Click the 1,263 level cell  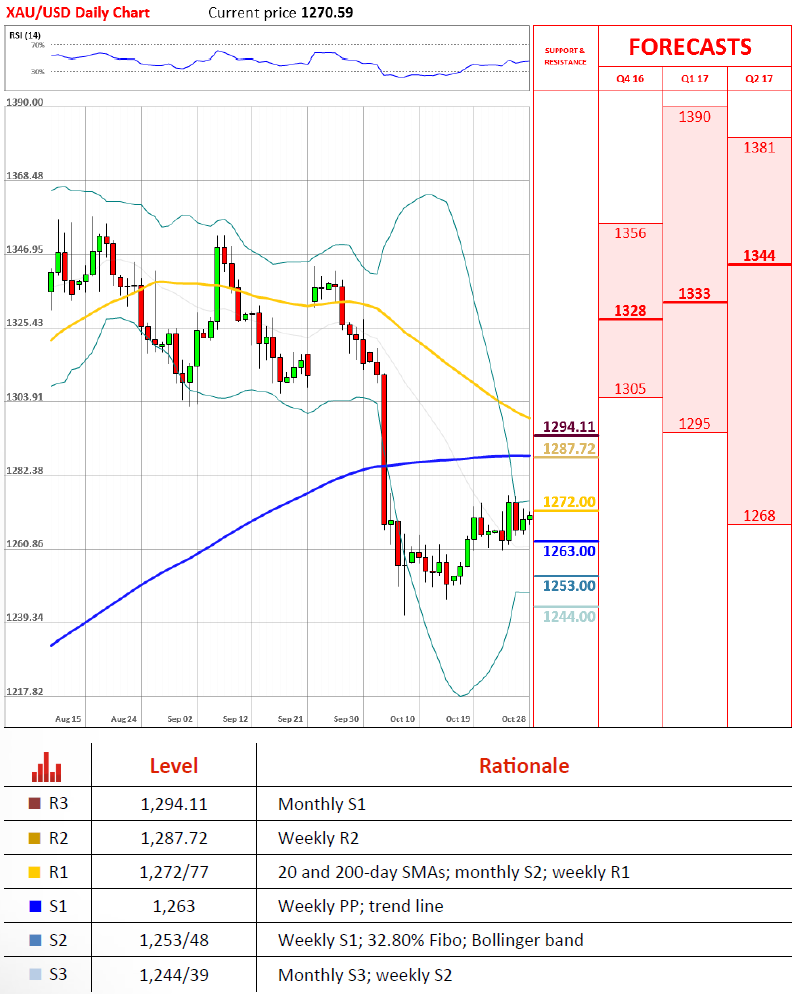tap(174, 906)
